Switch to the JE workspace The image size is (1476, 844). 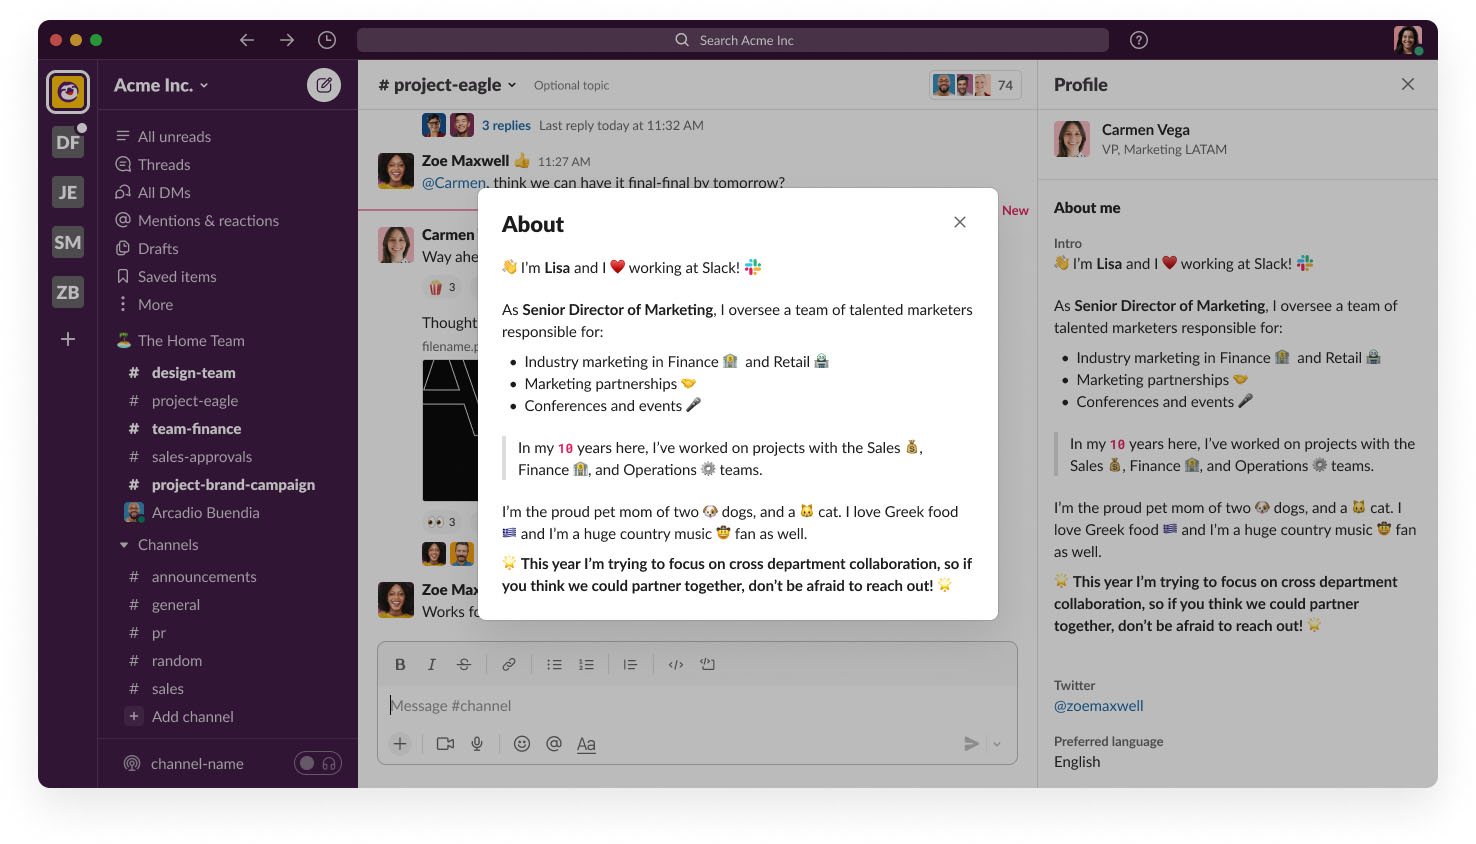[68, 192]
